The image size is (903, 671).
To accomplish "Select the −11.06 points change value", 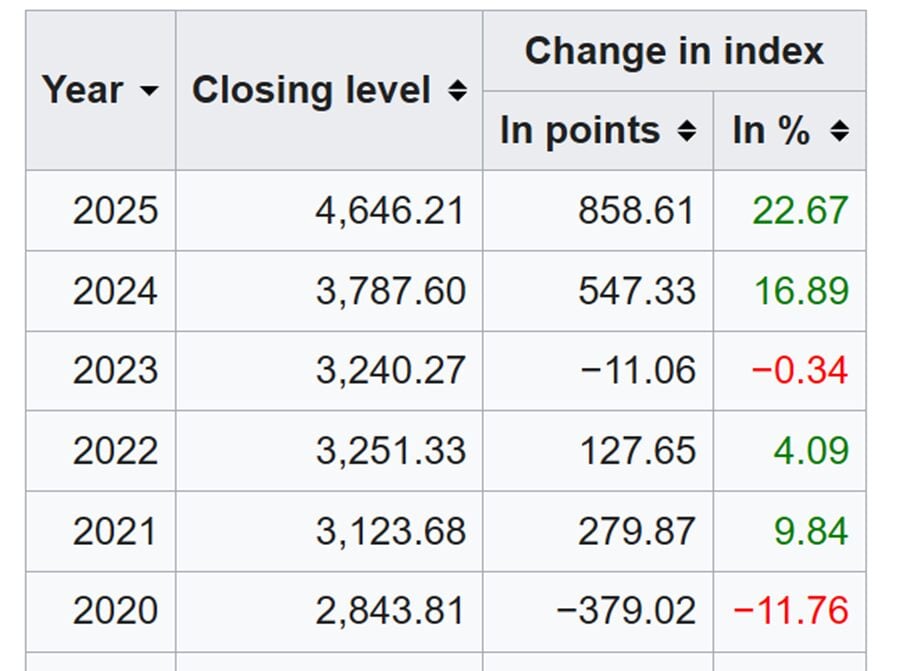I will coord(636,371).
